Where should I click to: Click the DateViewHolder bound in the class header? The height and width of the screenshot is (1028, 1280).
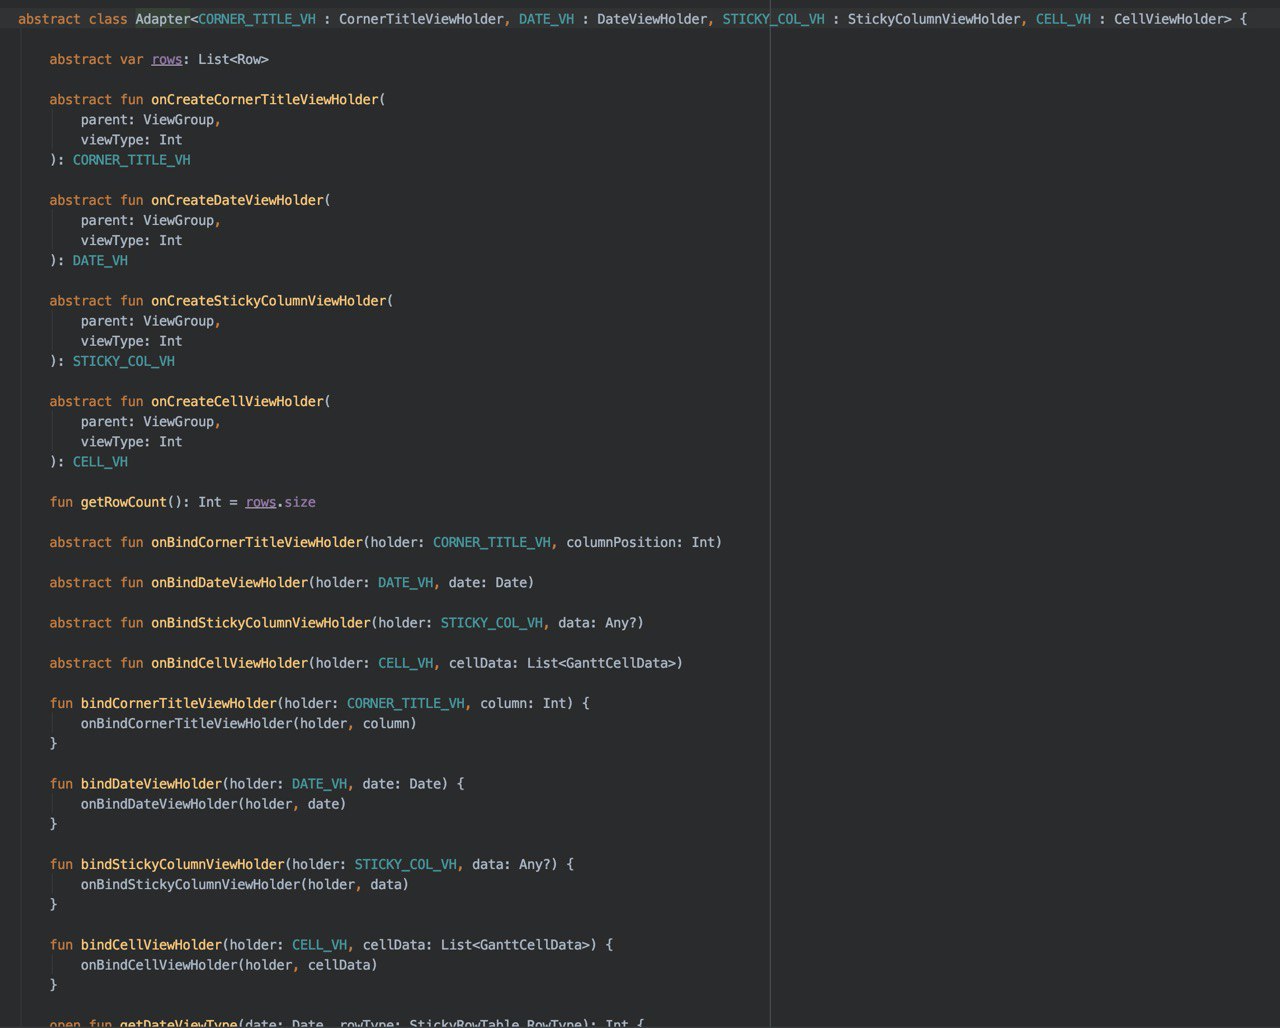tap(652, 19)
